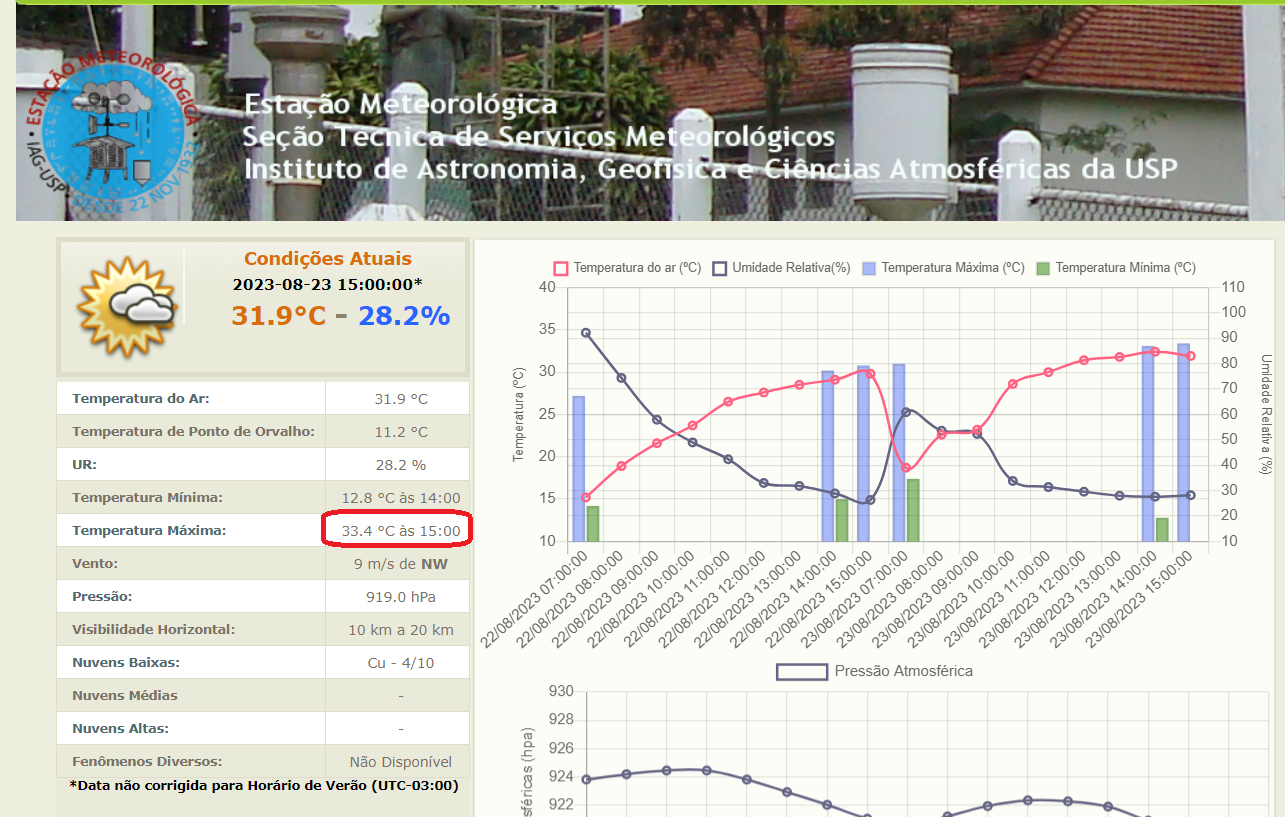Toggle the Temperatura Máxima legend swatch

(869, 268)
